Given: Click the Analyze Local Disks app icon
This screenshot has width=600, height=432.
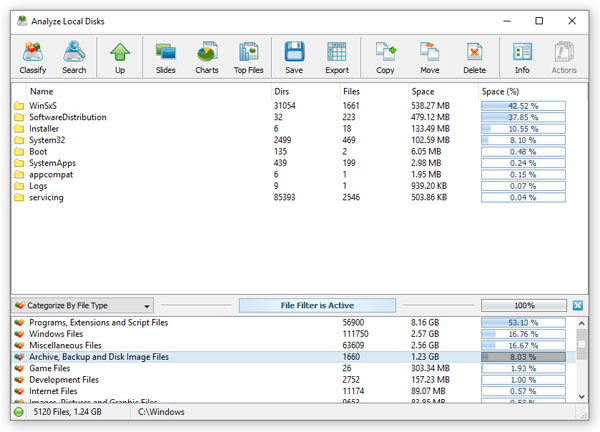Looking at the screenshot, I should [x=22, y=21].
